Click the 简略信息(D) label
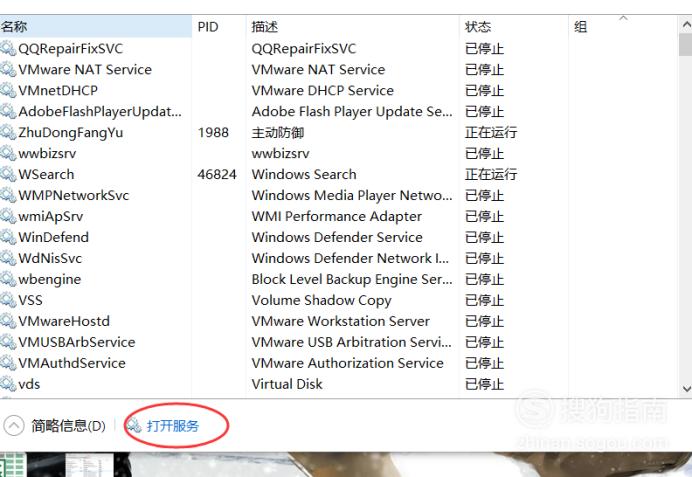 pos(68,426)
